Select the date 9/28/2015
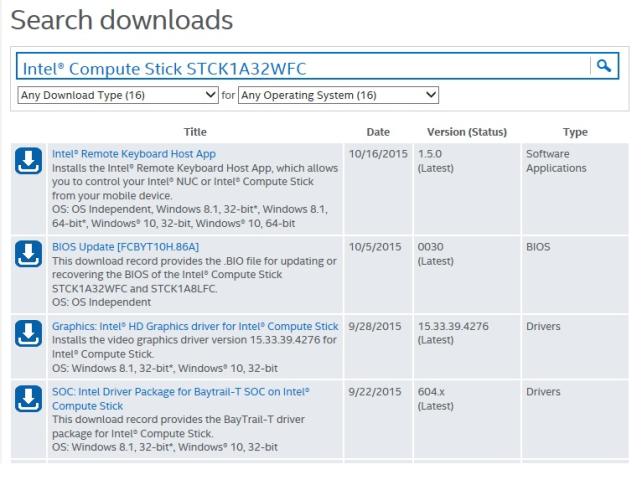642x480 pixels. point(375,326)
